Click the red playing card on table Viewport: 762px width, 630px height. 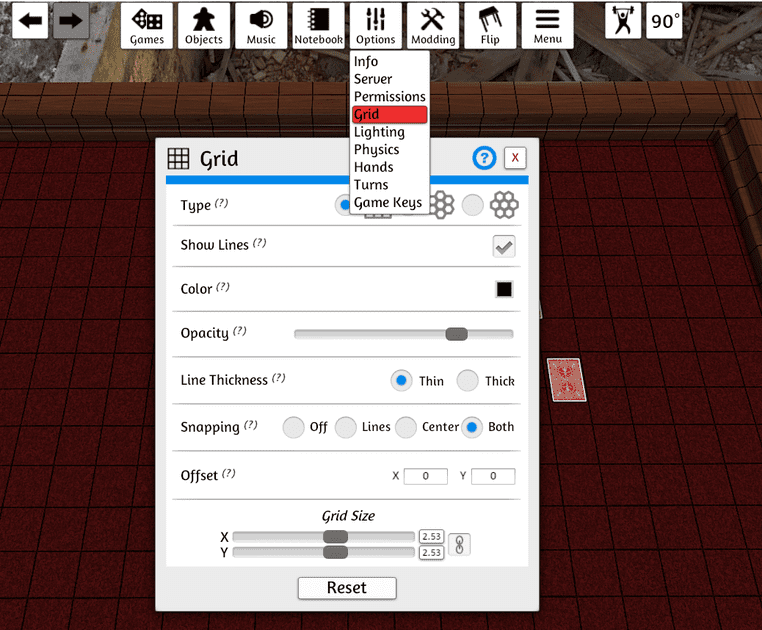click(x=567, y=380)
